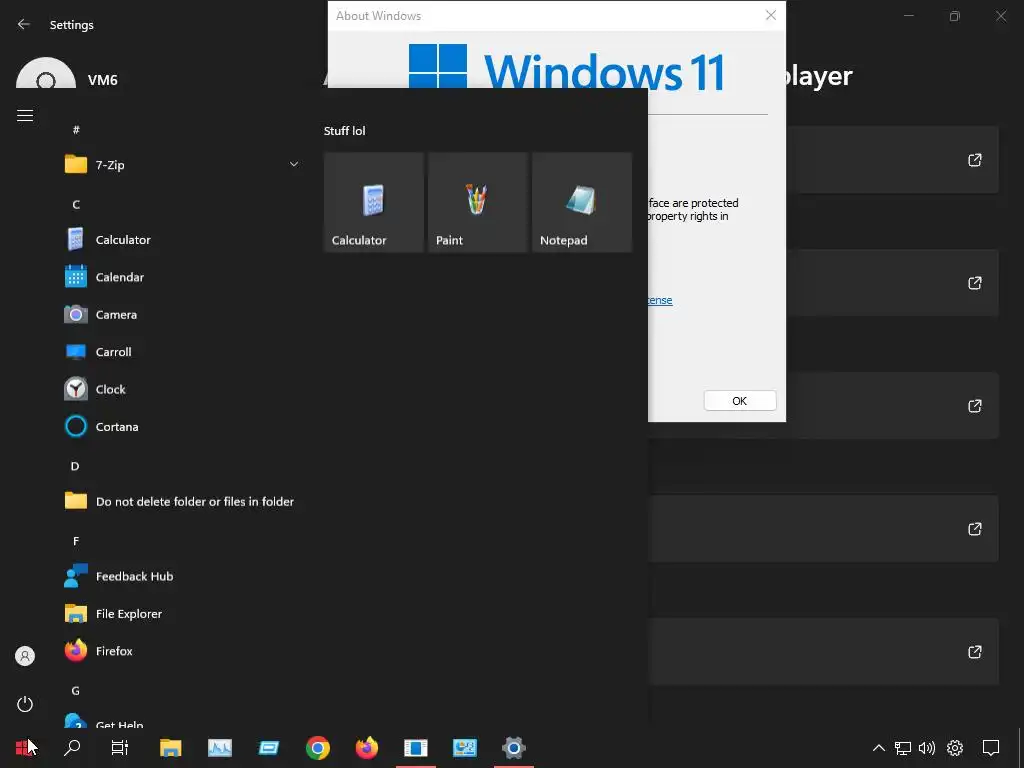Launch Calculator from the app list
Screen dimensions: 1024x768
coord(182,240)
